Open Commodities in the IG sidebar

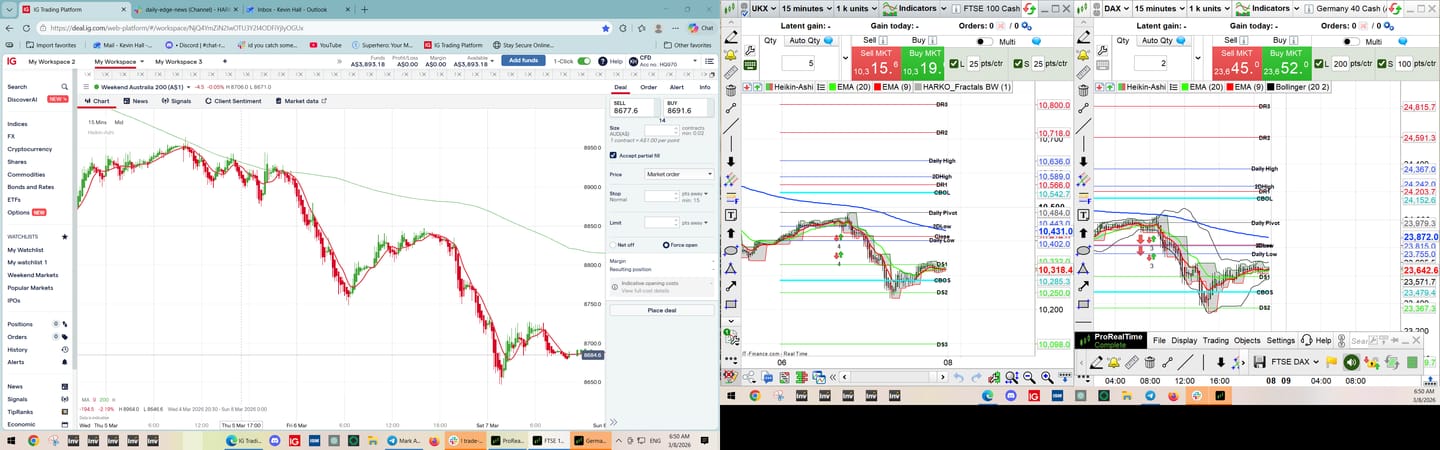click(26, 174)
